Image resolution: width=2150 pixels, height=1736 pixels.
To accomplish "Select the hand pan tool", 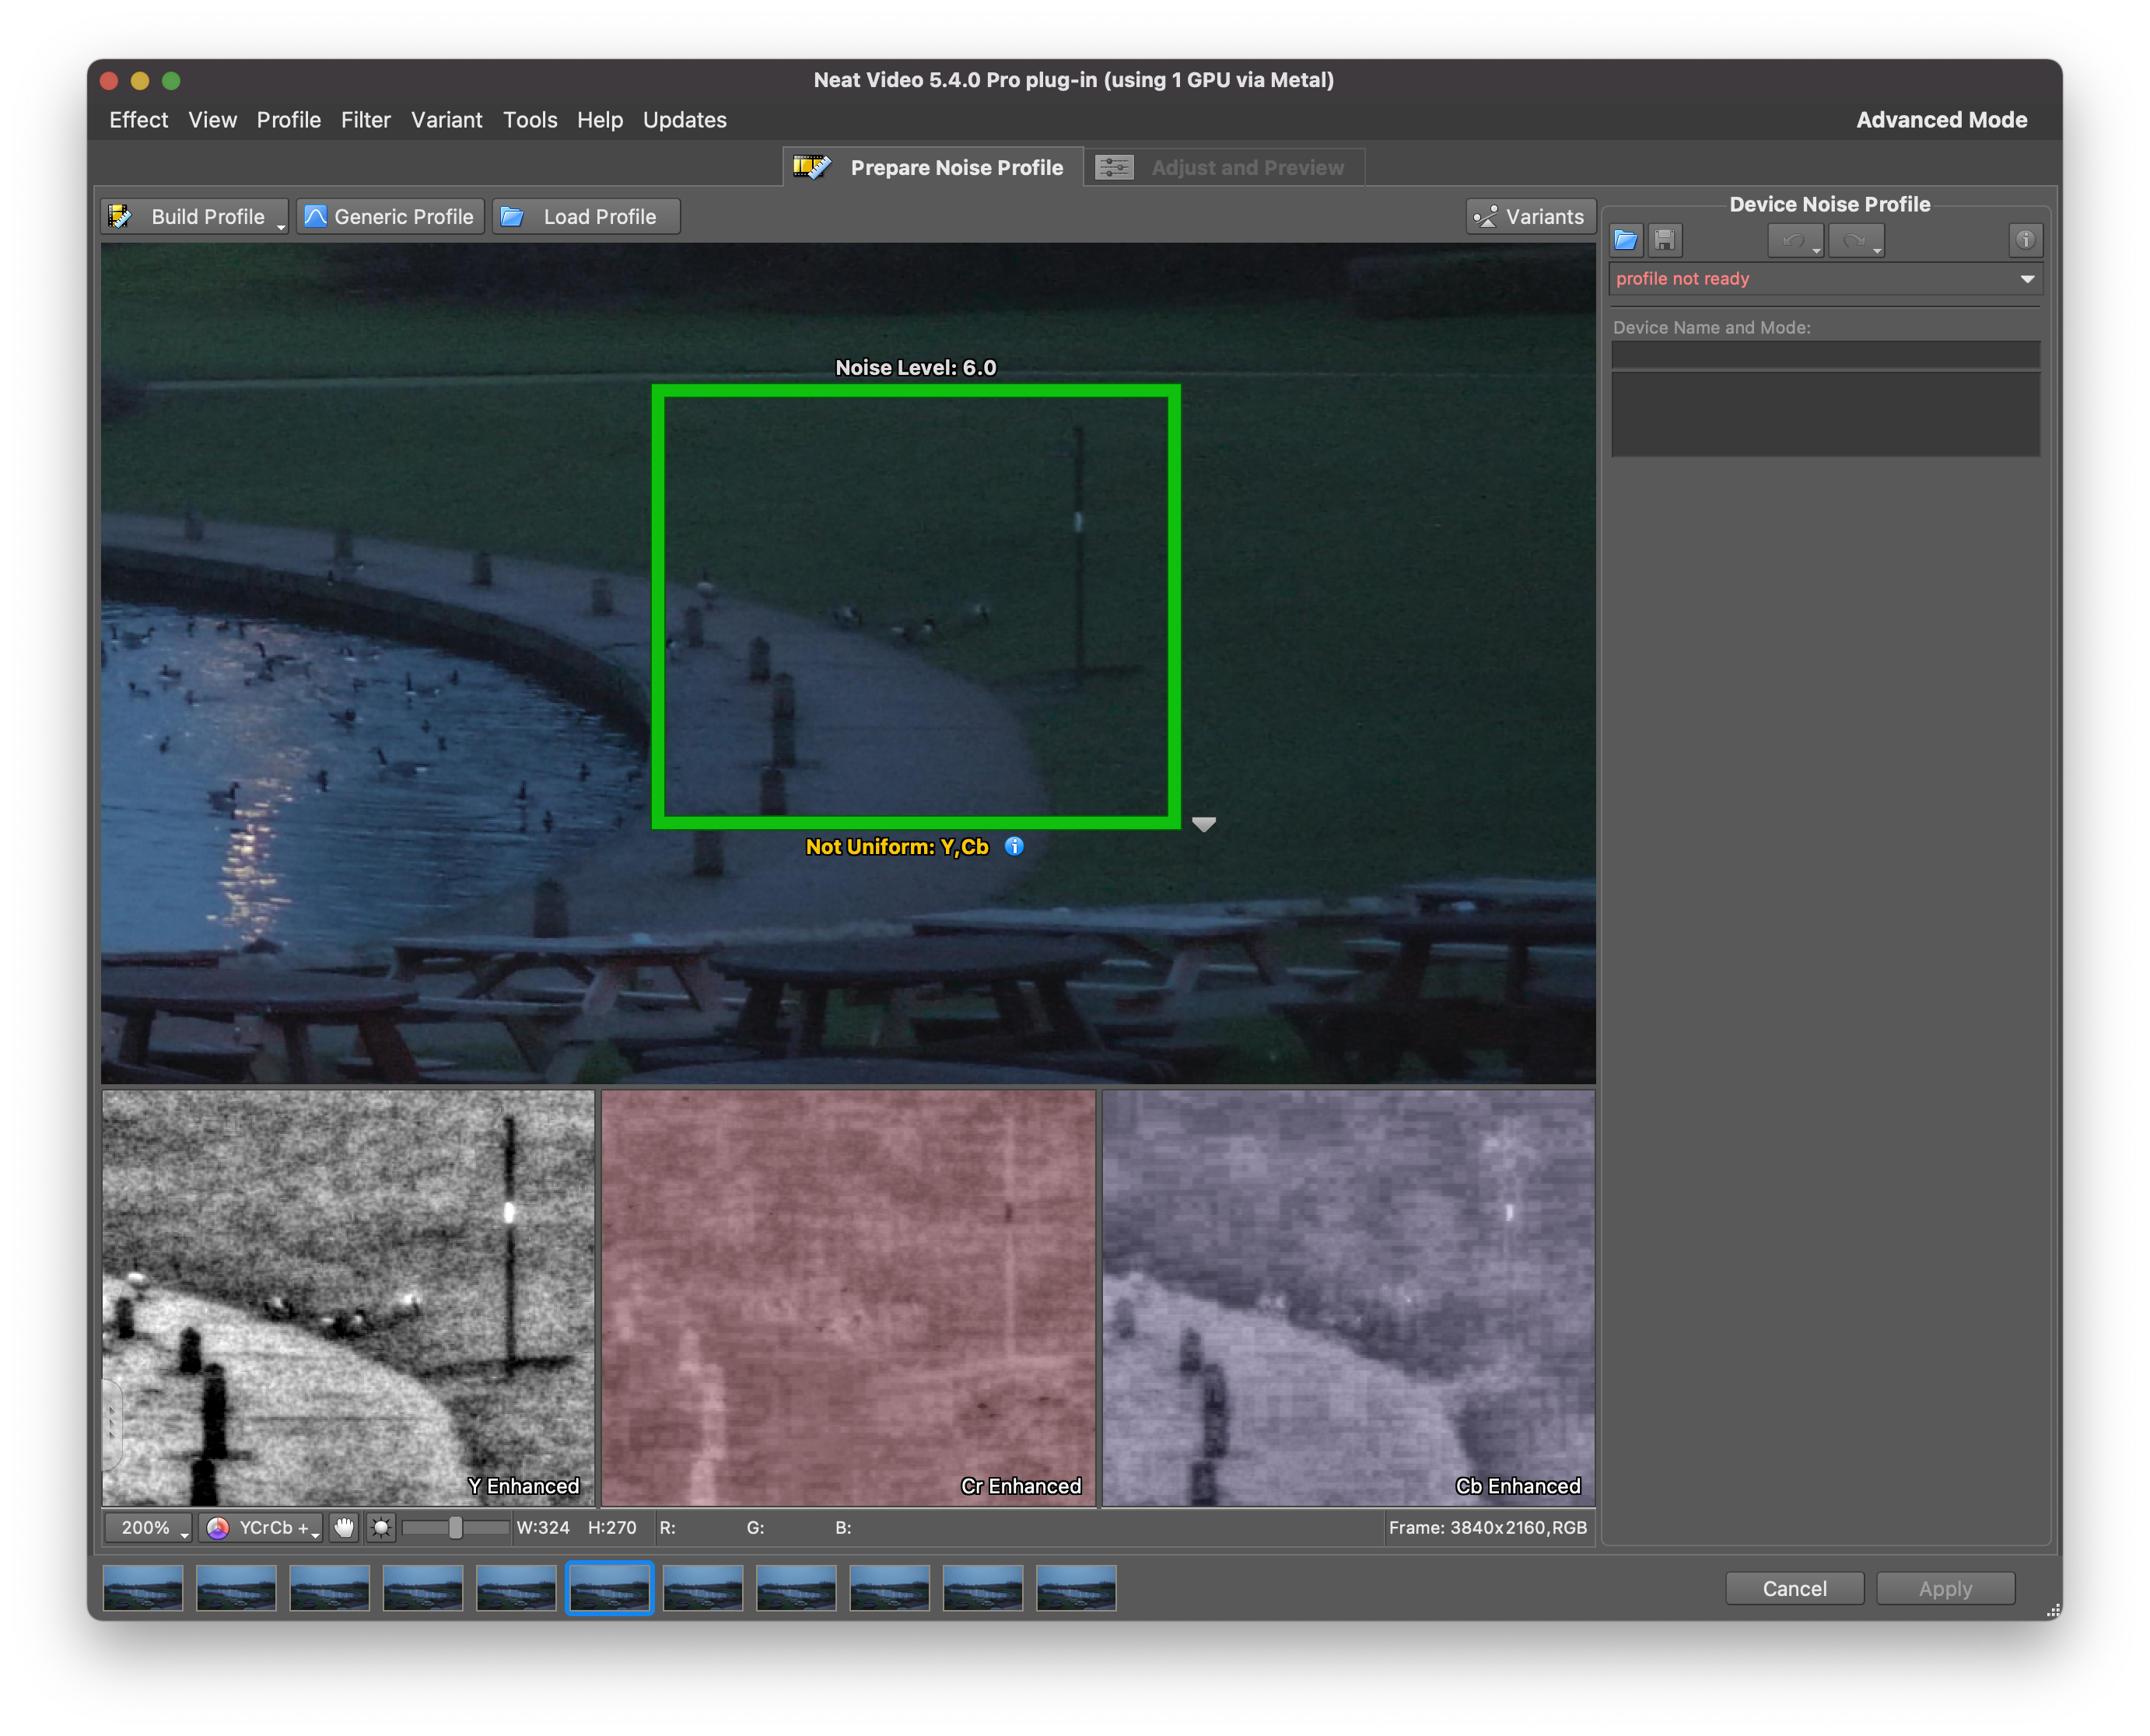I will coord(344,1527).
